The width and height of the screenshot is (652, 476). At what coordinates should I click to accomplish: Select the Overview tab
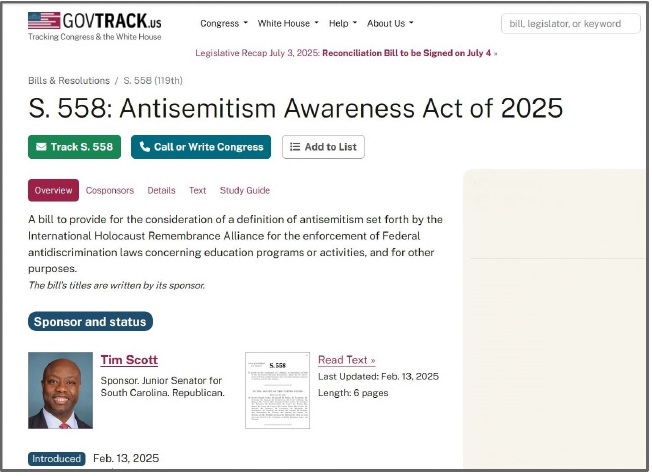coord(53,190)
